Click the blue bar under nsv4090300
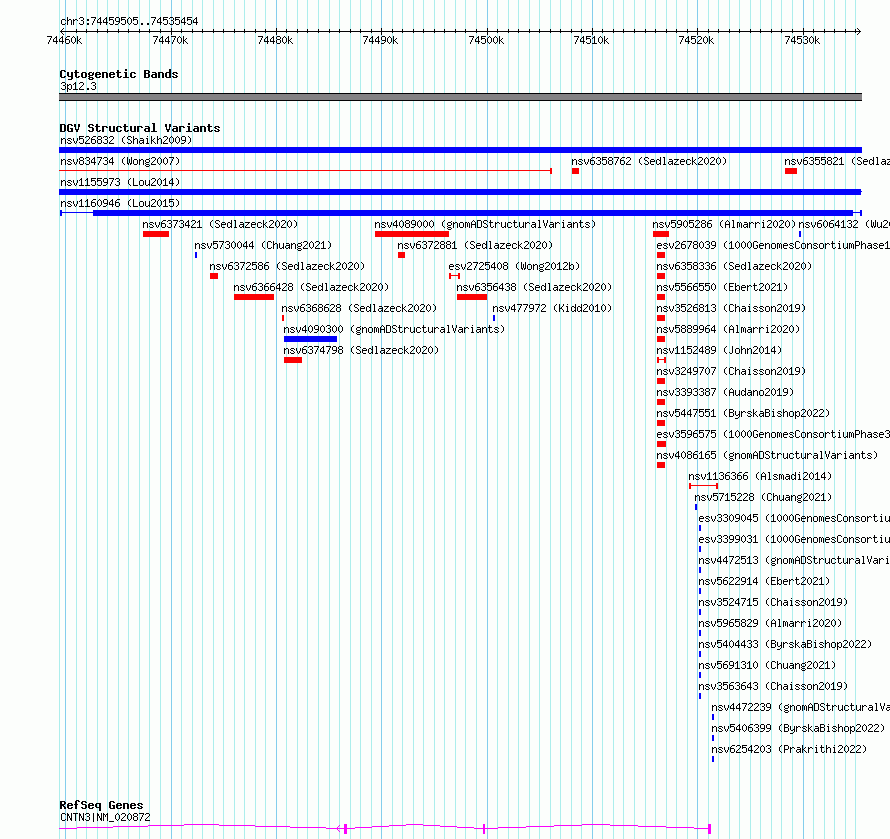The width and height of the screenshot is (890, 839). (x=310, y=339)
